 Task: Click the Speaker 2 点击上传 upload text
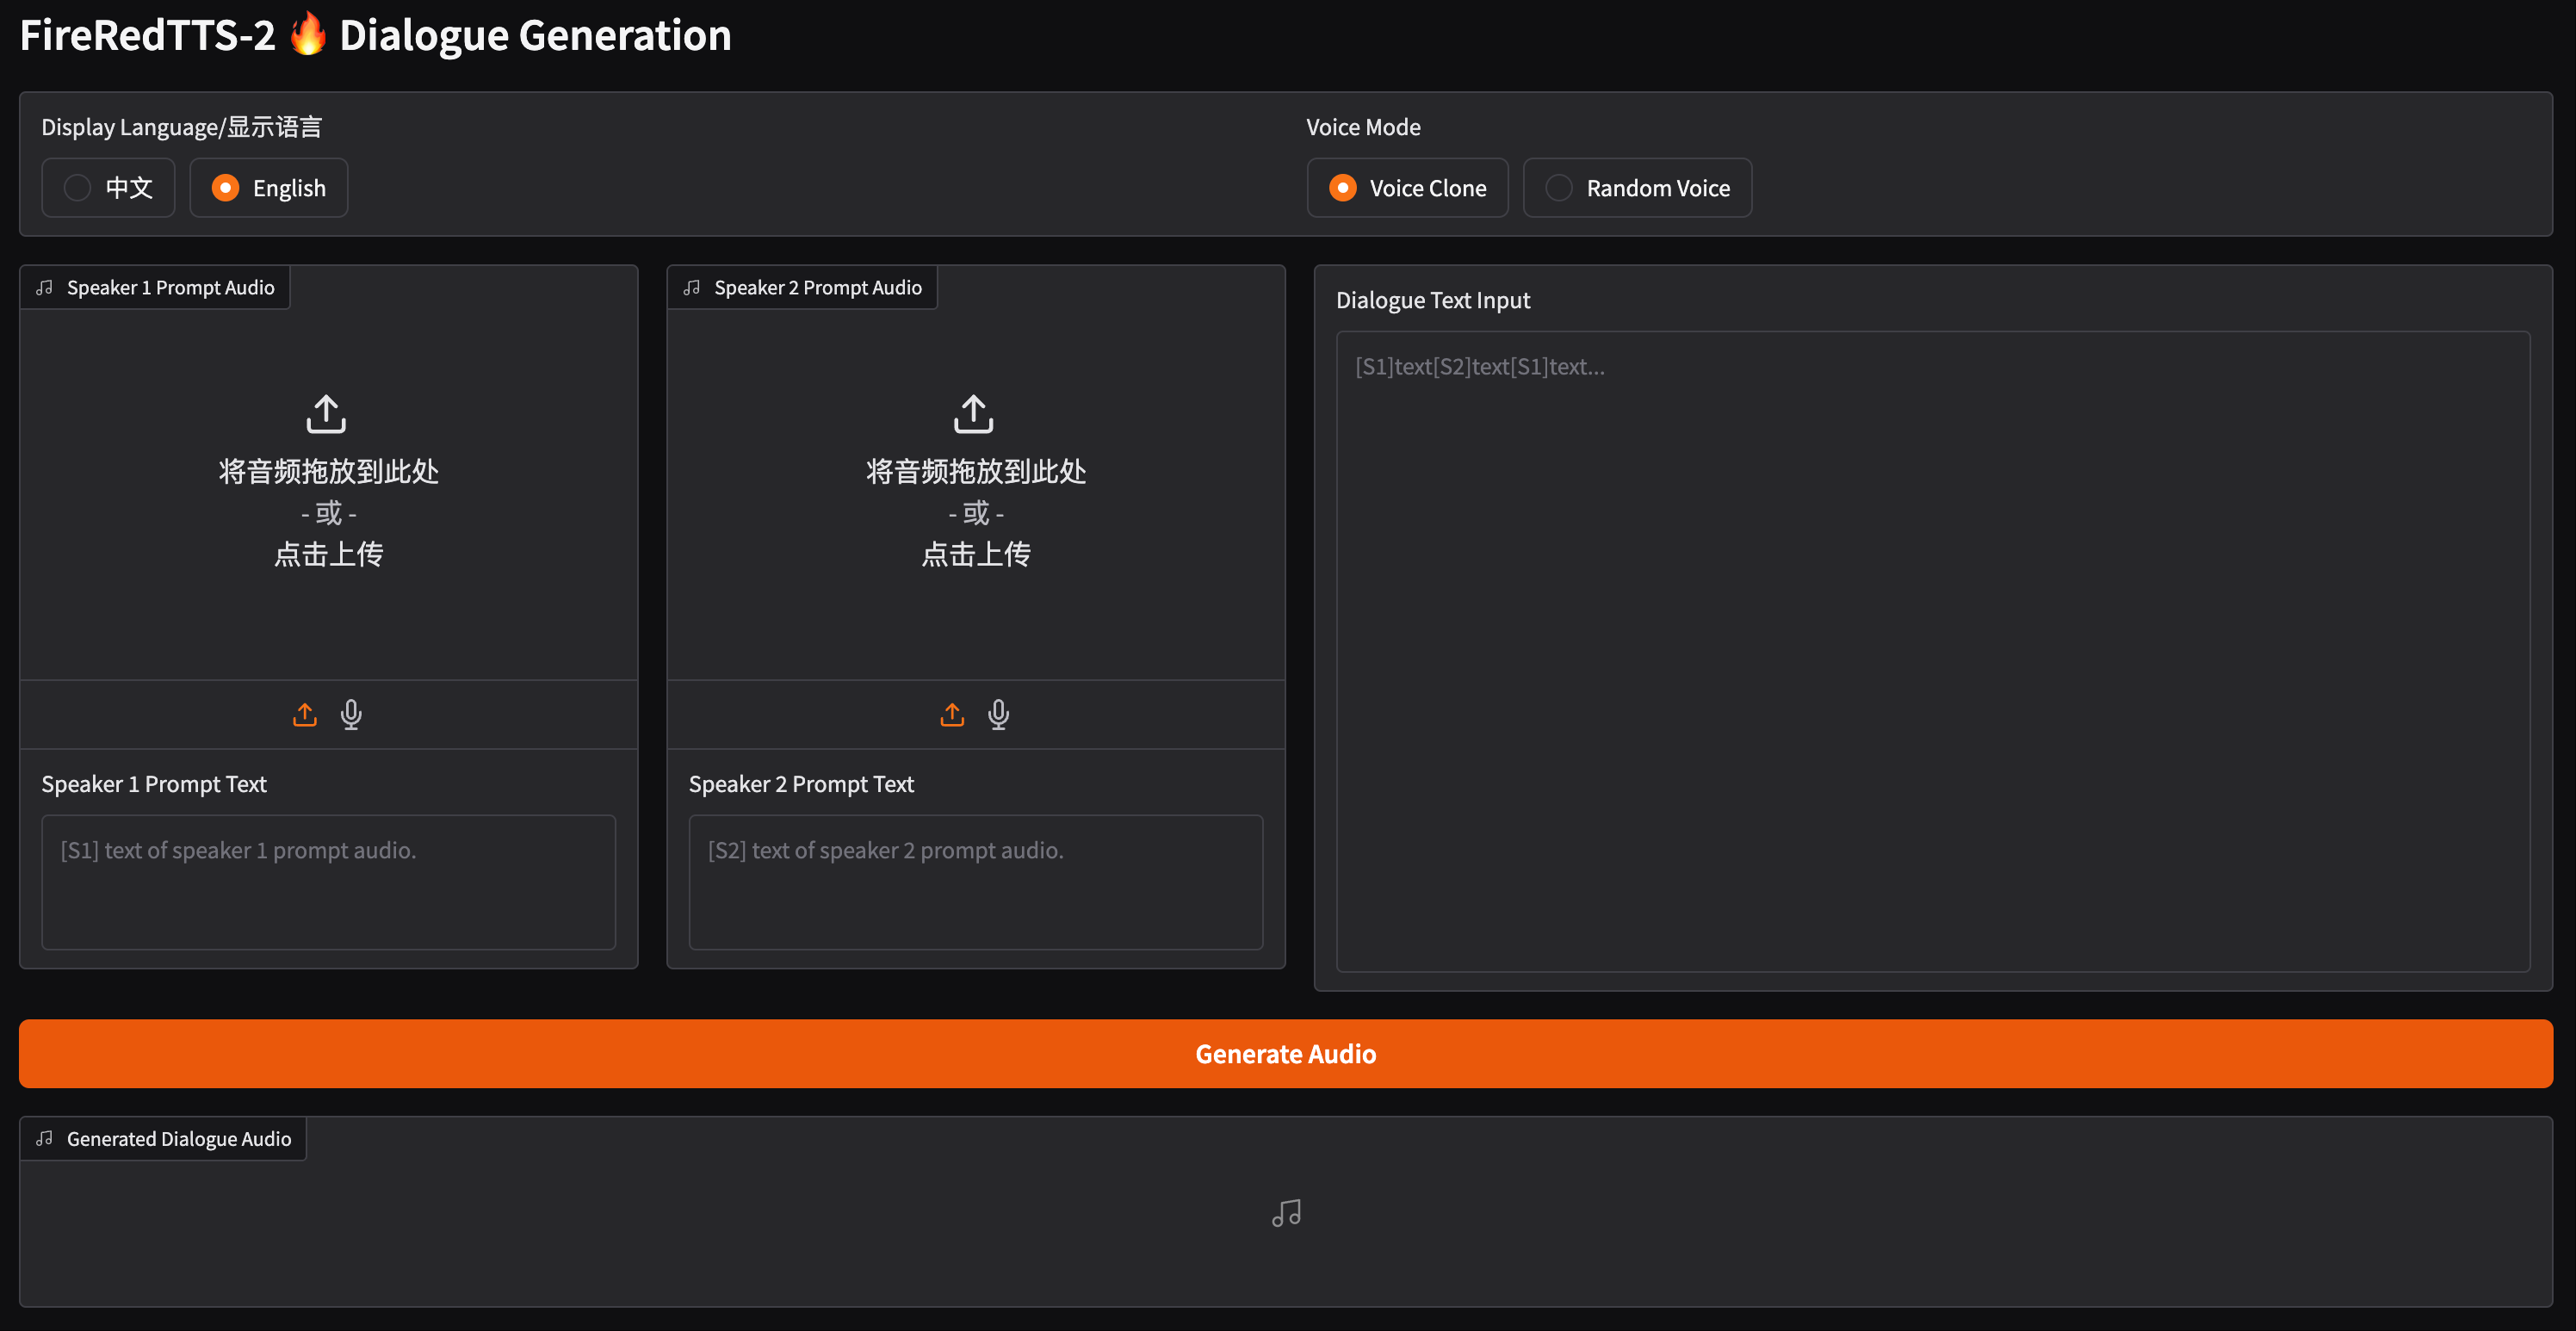coord(976,554)
